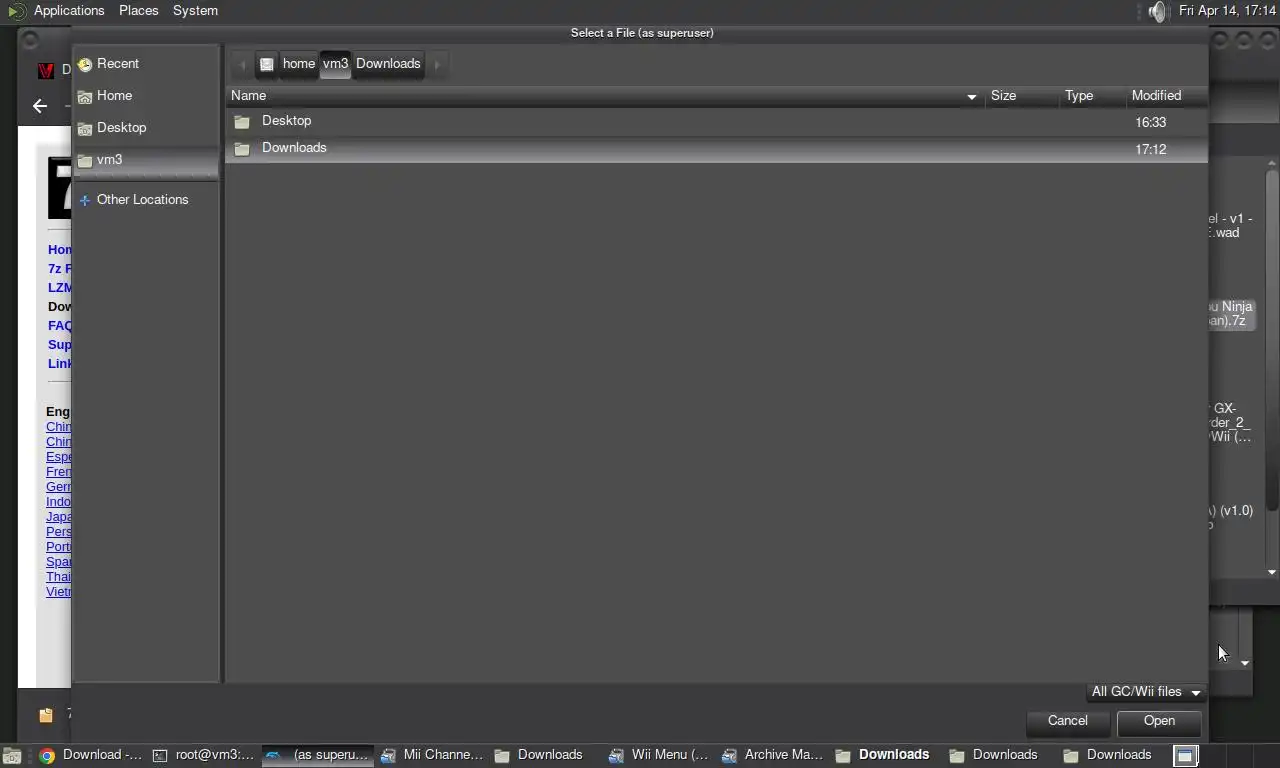Switch to the Chrome Download taskbar window
Viewport: 1280px width, 768px height.
tap(91, 755)
